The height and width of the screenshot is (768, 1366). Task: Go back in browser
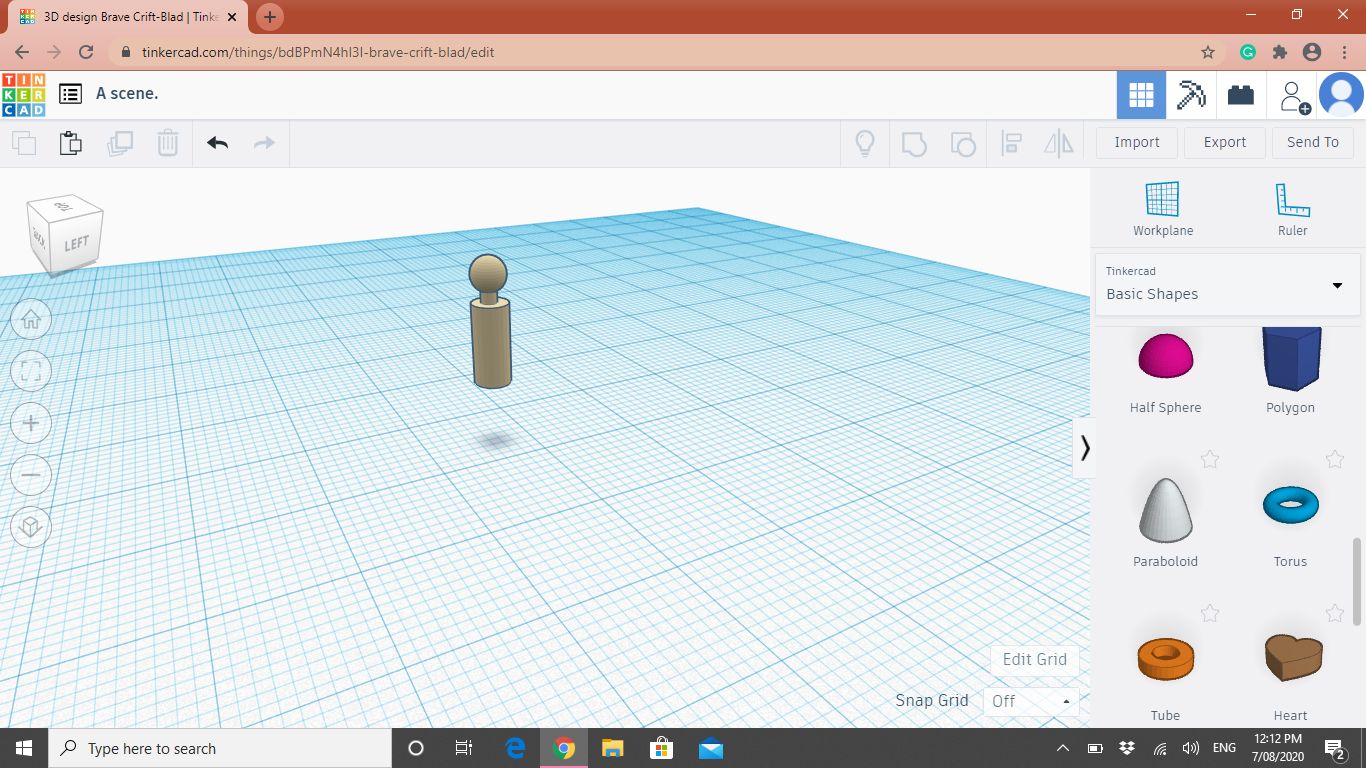[x=22, y=52]
